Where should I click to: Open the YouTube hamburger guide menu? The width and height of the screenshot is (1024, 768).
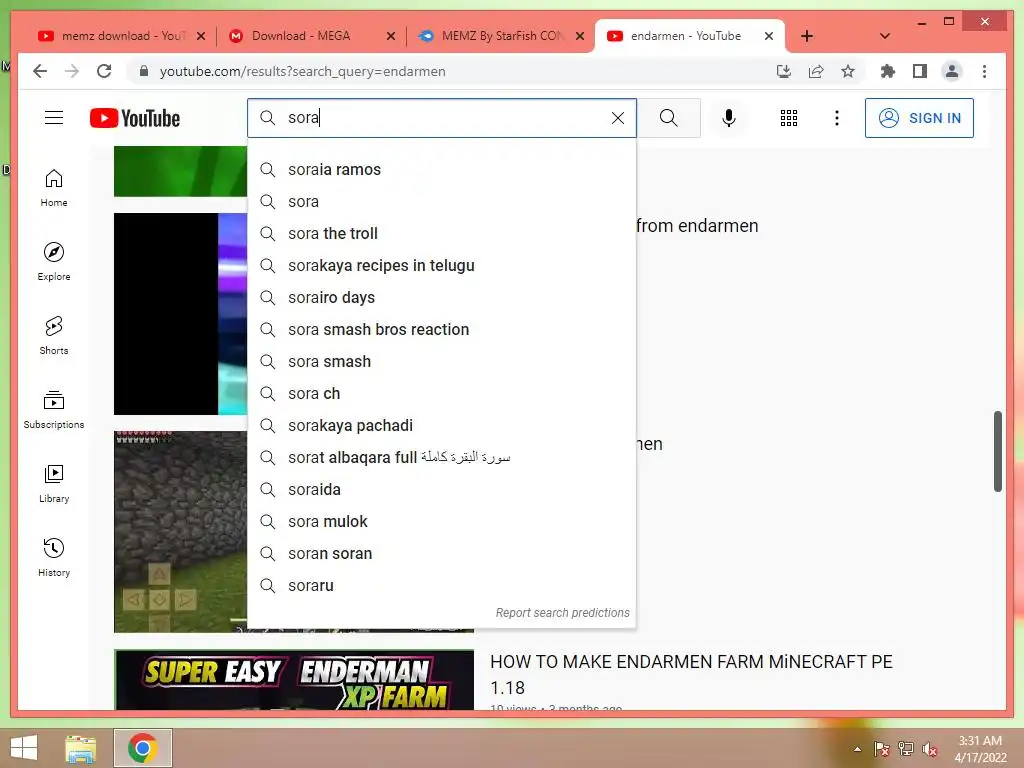(54, 118)
